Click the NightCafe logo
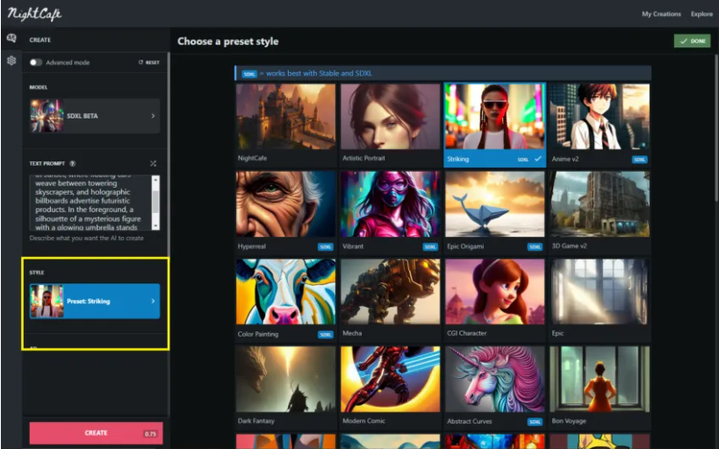Screen dimensions: 719x449 point(34,14)
